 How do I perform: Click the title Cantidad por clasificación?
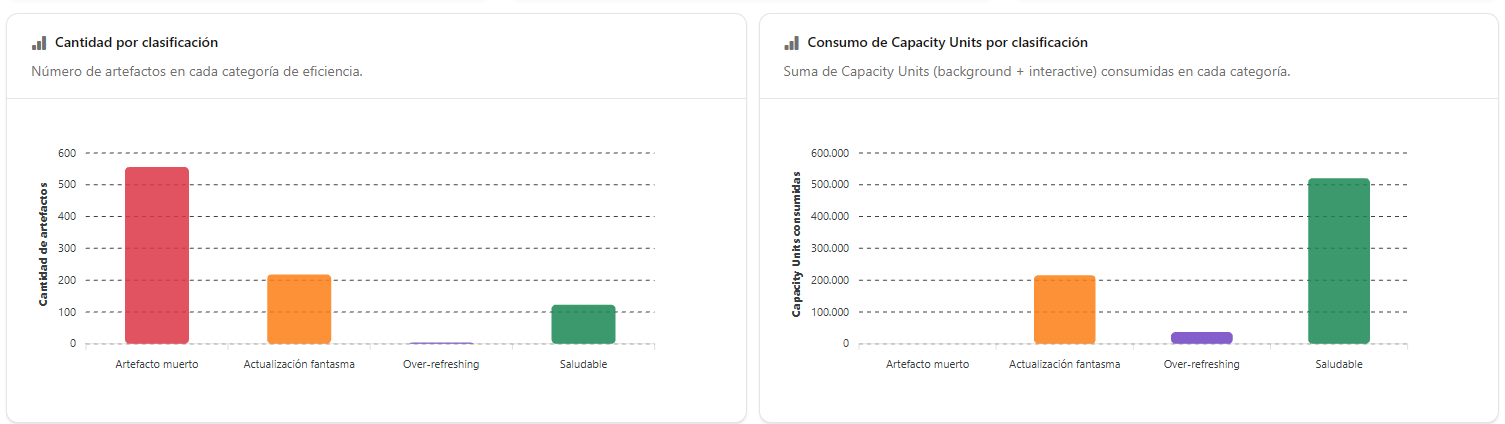click(x=136, y=43)
